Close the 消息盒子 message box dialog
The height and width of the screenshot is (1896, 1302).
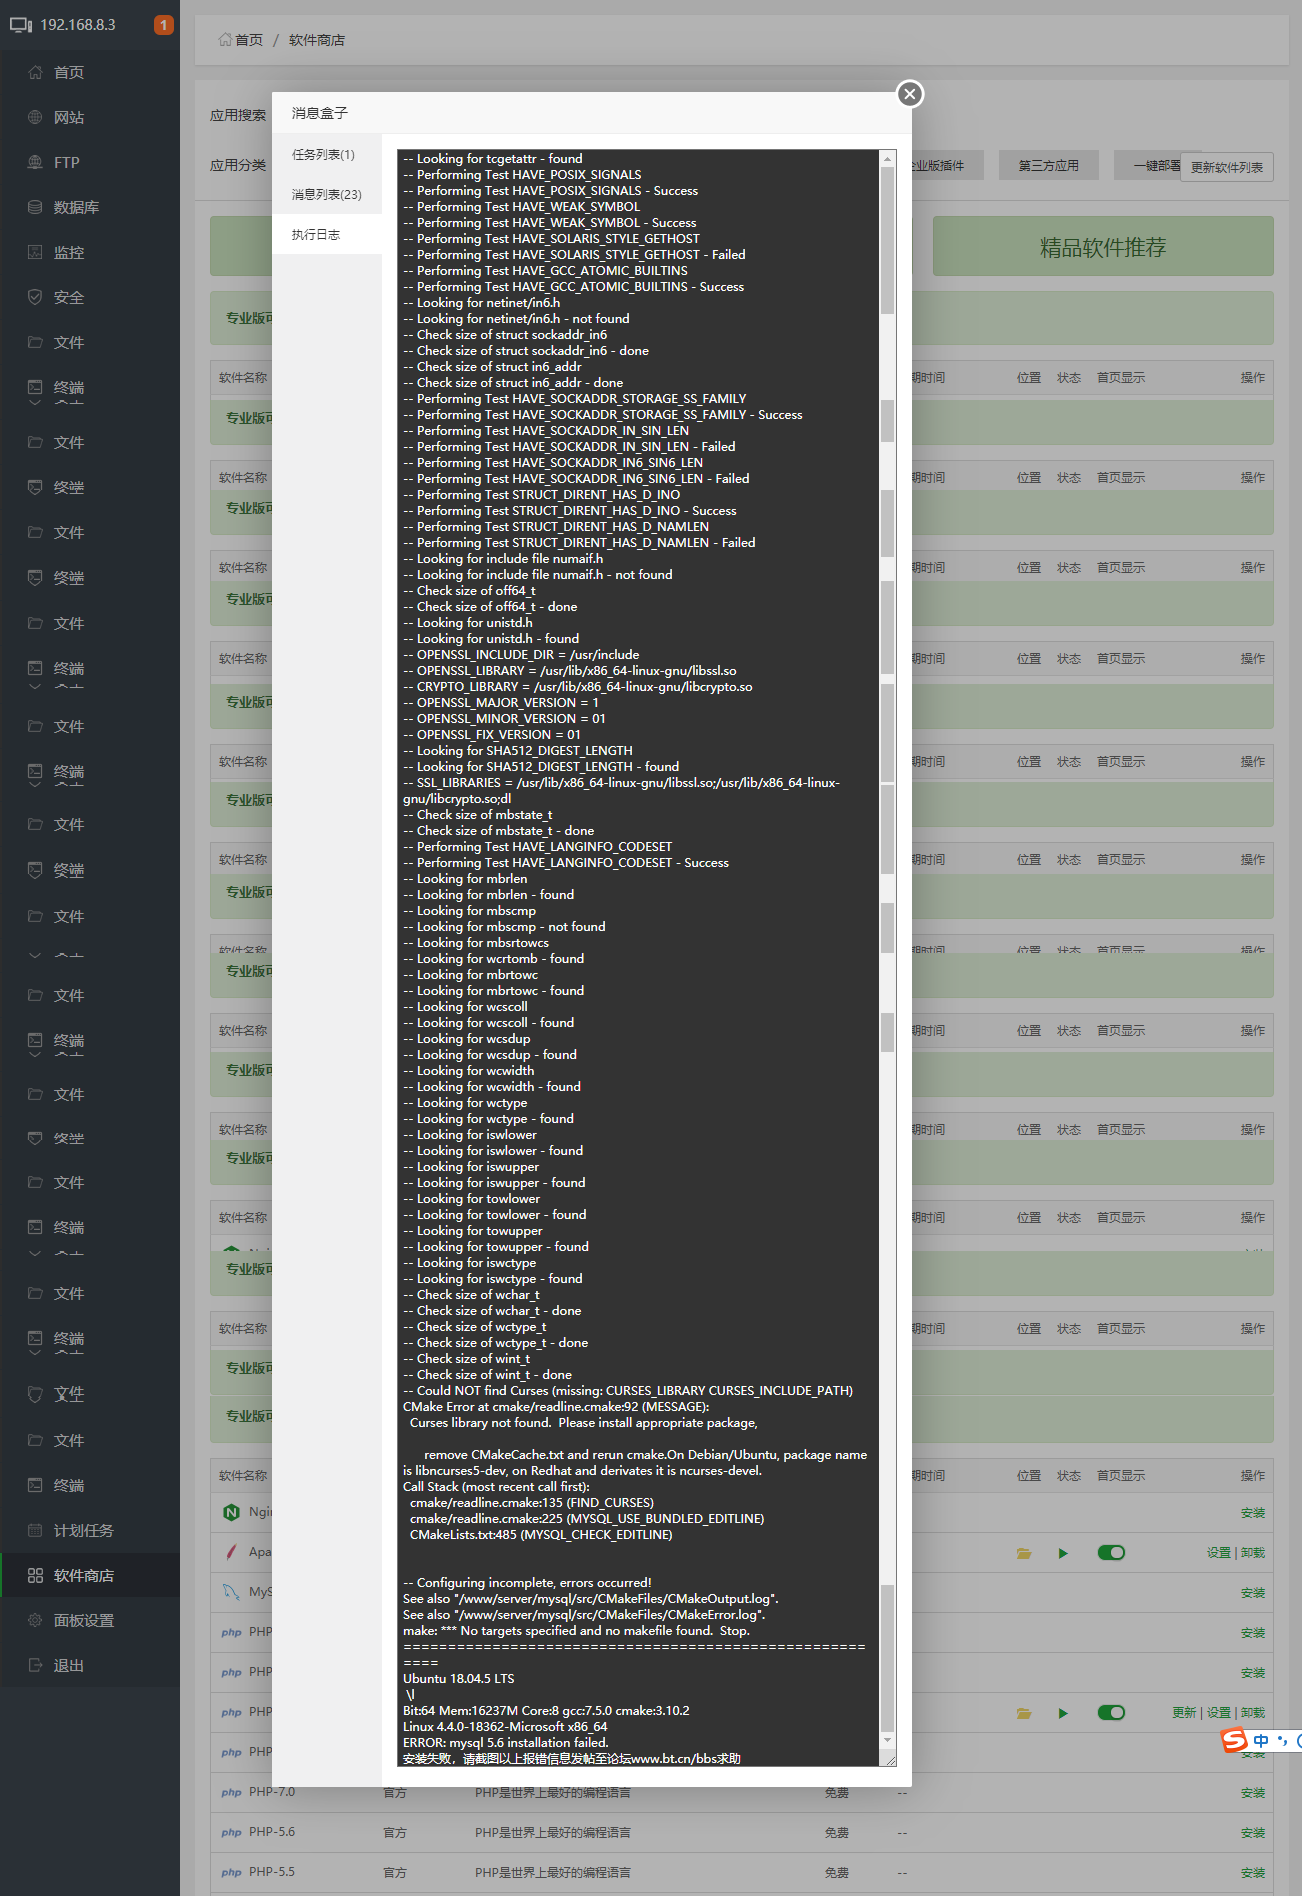pyautogui.click(x=909, y=94)
